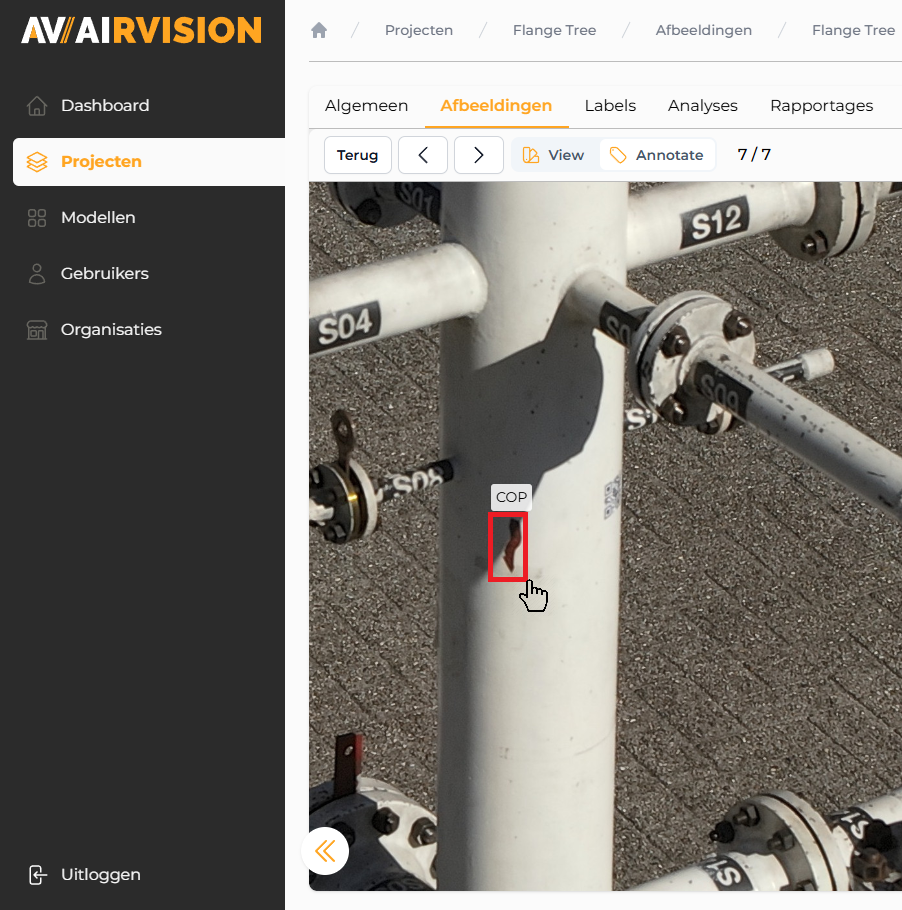Open the Algemeen tab
902x910 pixels.
tap(366, 106)
